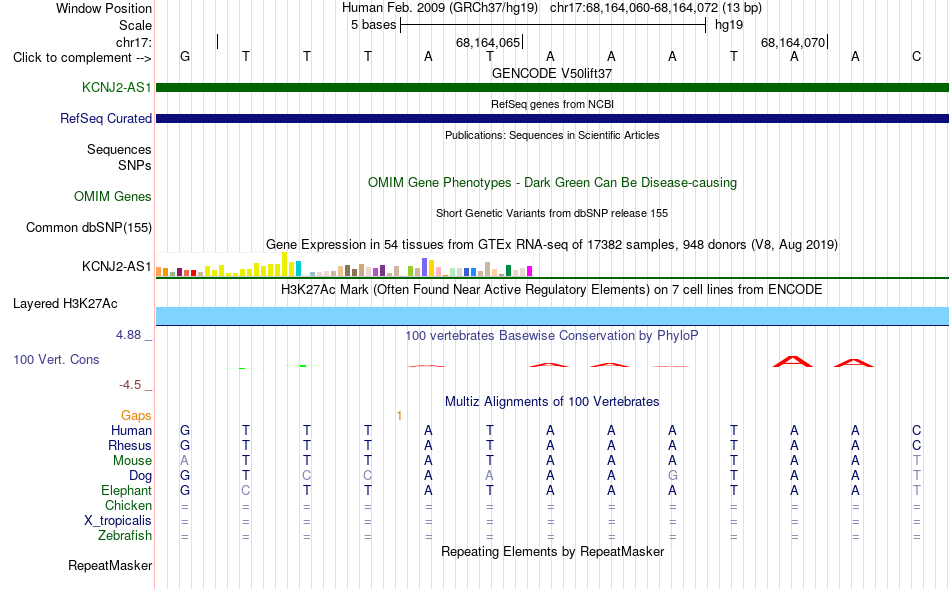This screenshot has height=589, width=950.
Task: Click the chr17: label
Action: coord(134,42)
